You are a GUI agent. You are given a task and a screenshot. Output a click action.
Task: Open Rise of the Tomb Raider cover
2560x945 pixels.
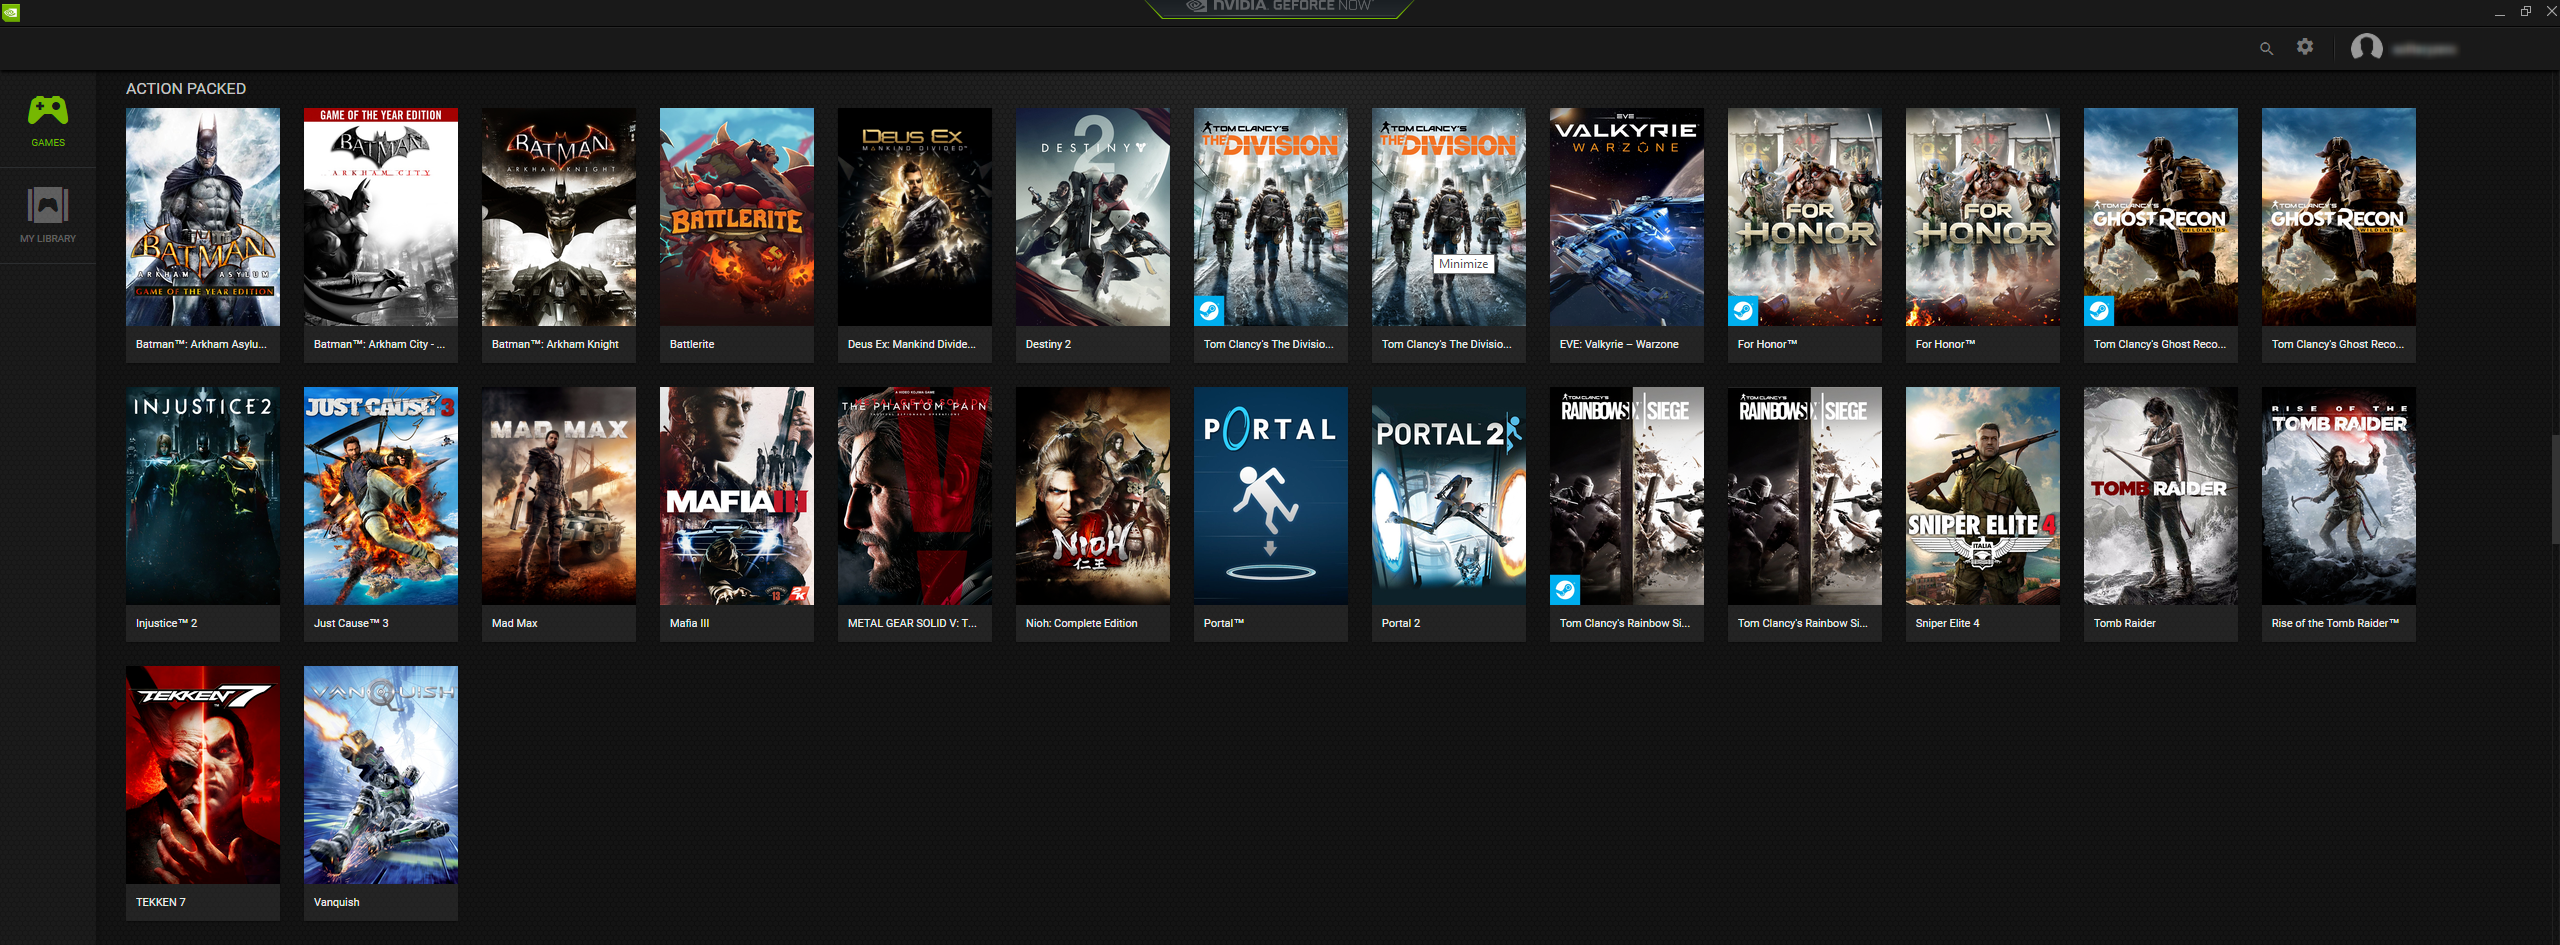(2339, 496)
